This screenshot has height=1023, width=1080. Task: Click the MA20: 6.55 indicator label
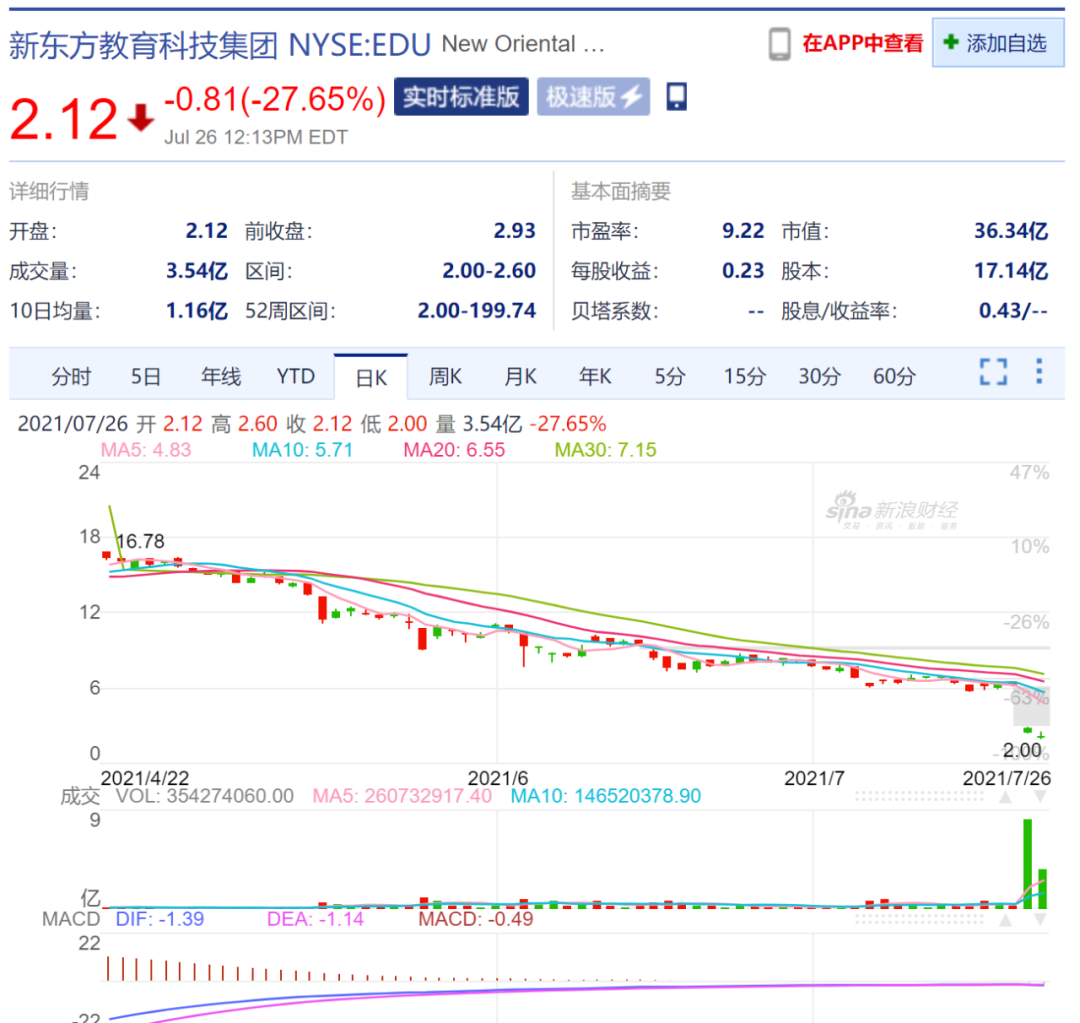[454, 450]
